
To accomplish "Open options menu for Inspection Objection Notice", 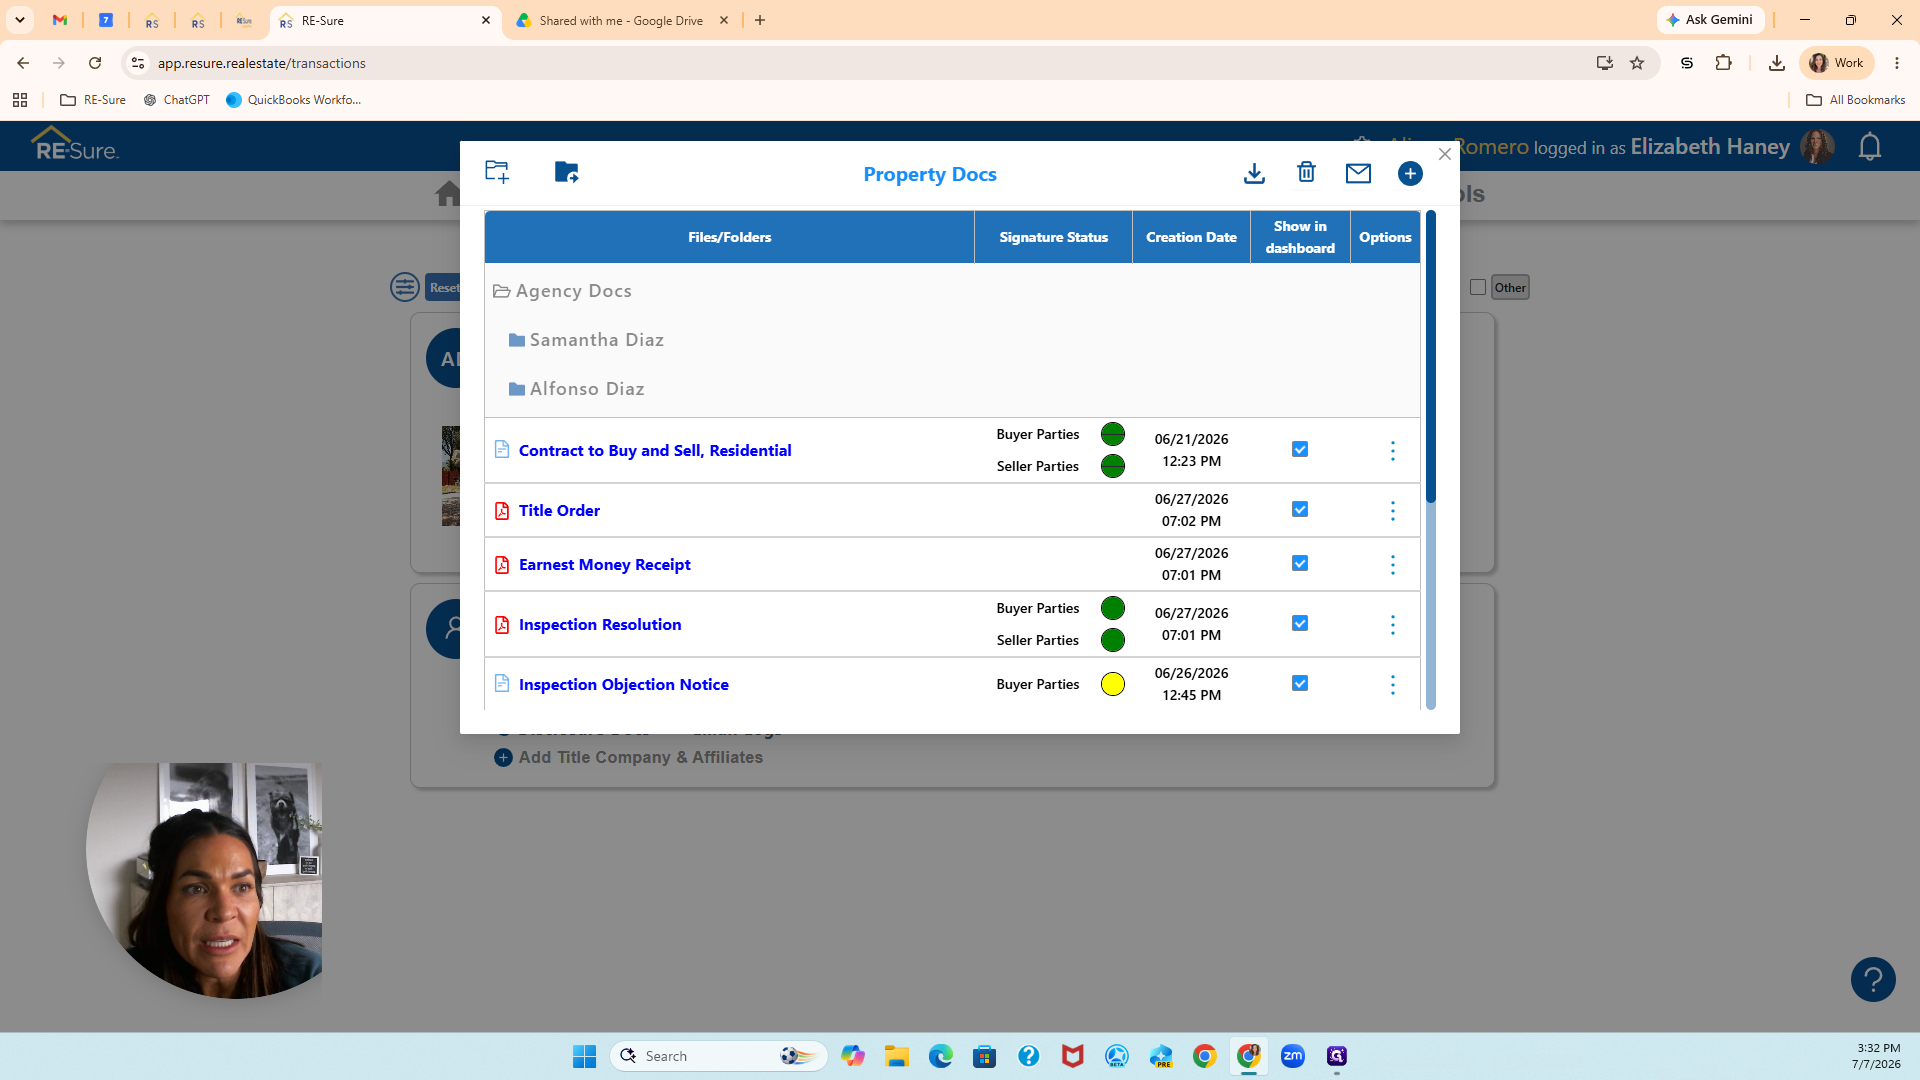I will (x=1392, y=685).
